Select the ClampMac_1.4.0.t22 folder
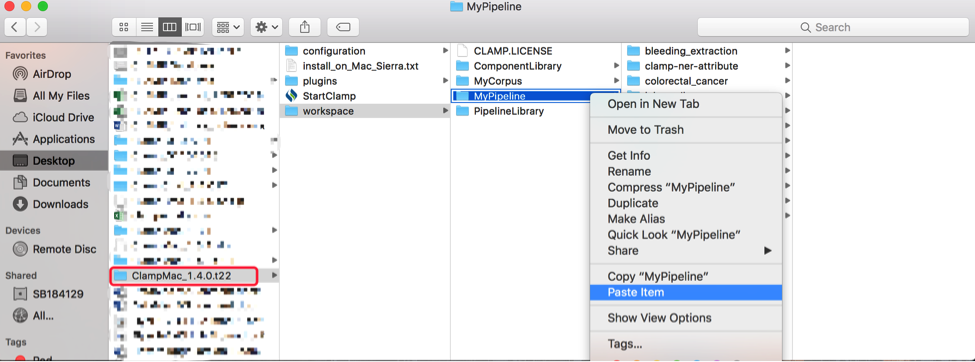 183,276
